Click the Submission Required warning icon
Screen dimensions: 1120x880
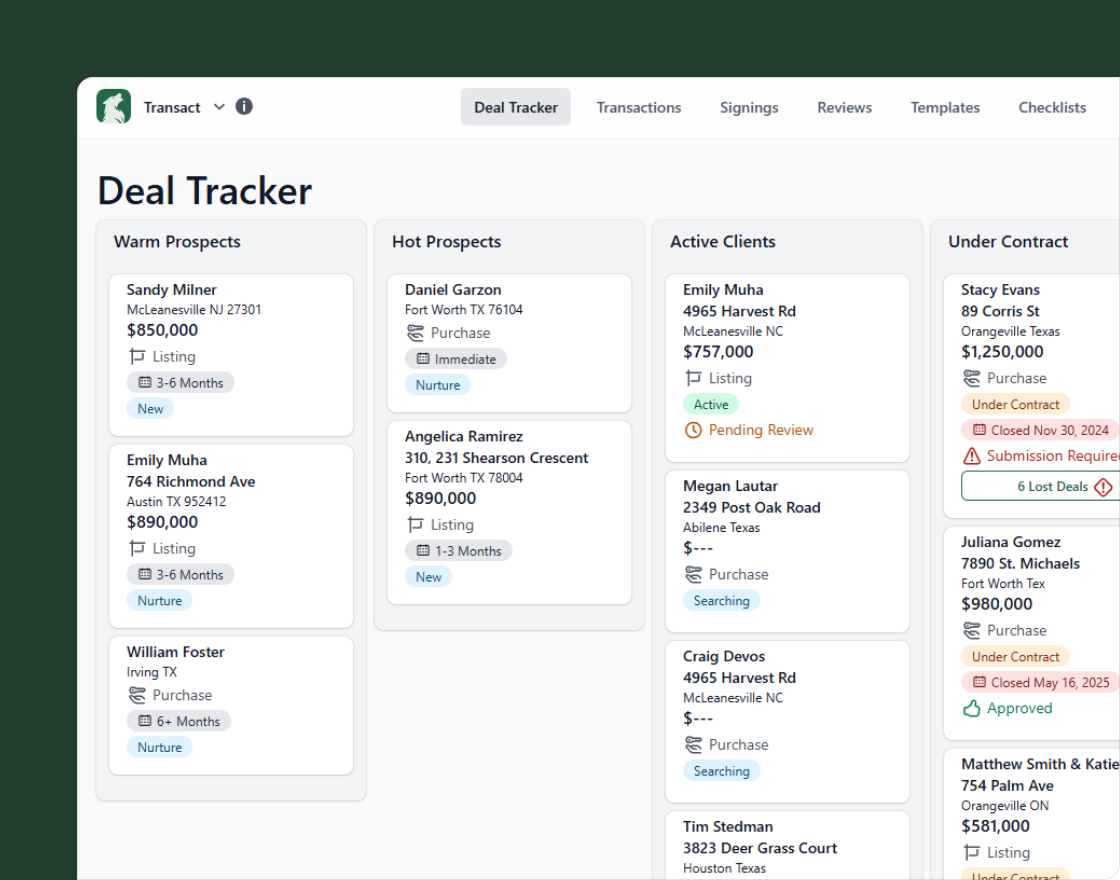pos(971,456)
